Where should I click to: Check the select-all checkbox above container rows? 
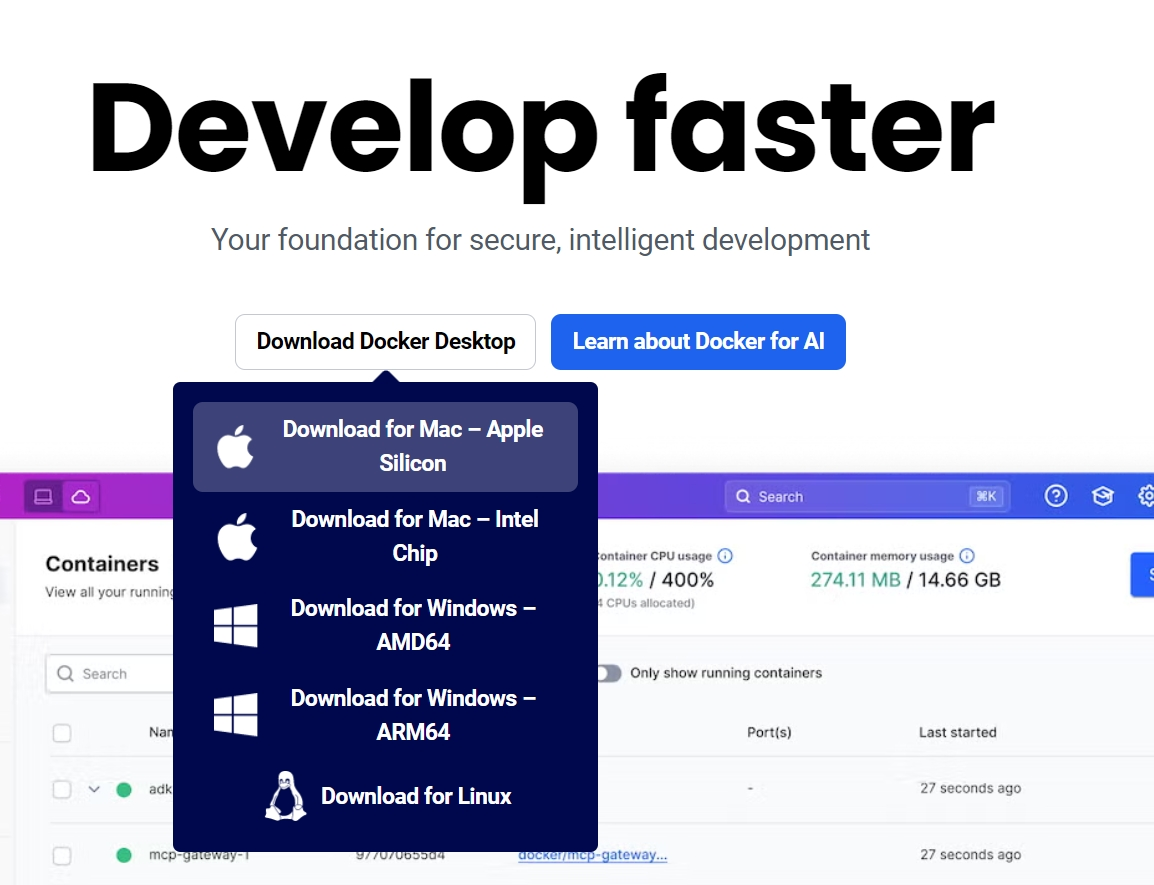pyautogui.click(x=62, y=733)
